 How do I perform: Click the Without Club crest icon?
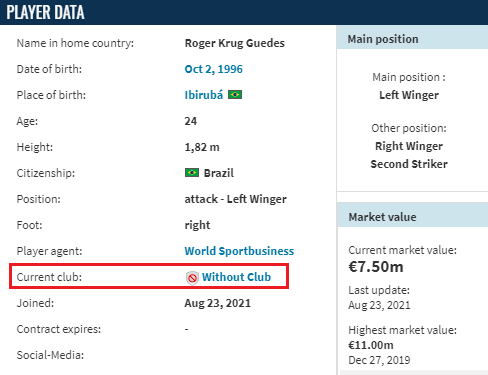click(192, 278)
